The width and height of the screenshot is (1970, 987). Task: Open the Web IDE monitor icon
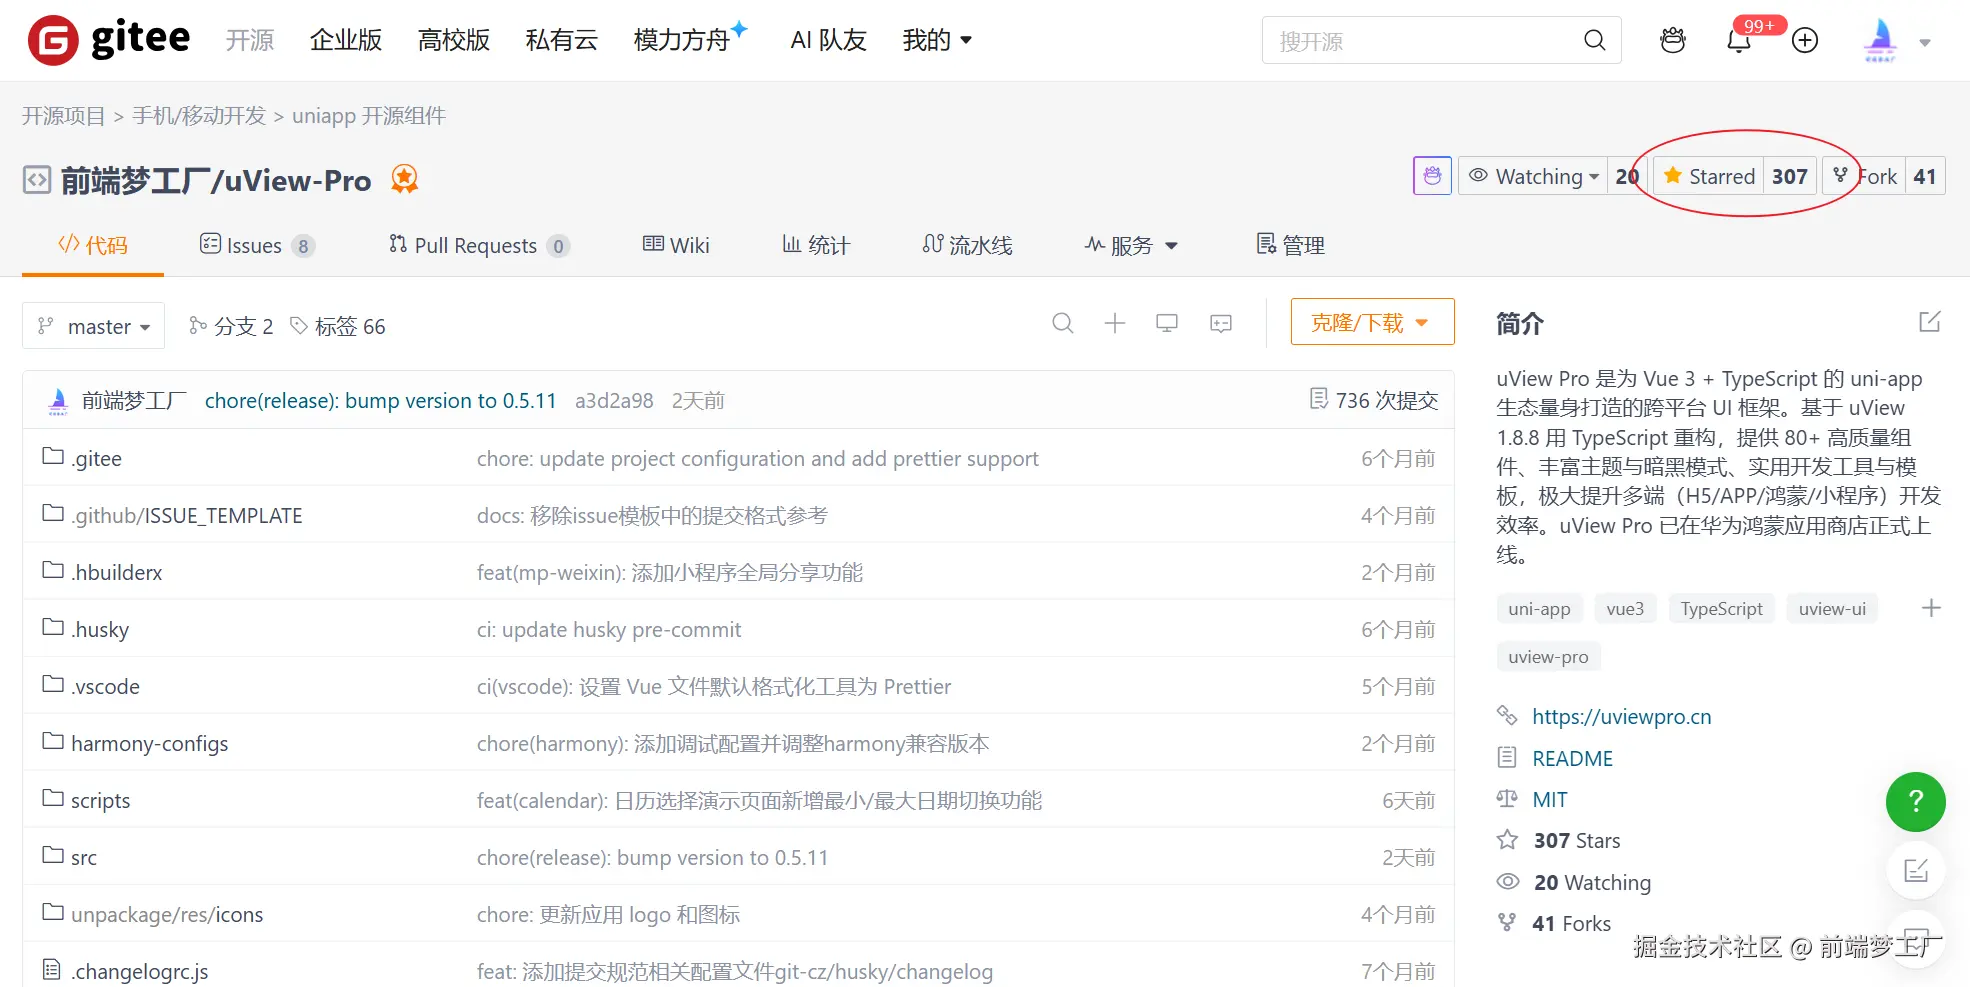pyautogui.click(x=1167, y=323)
